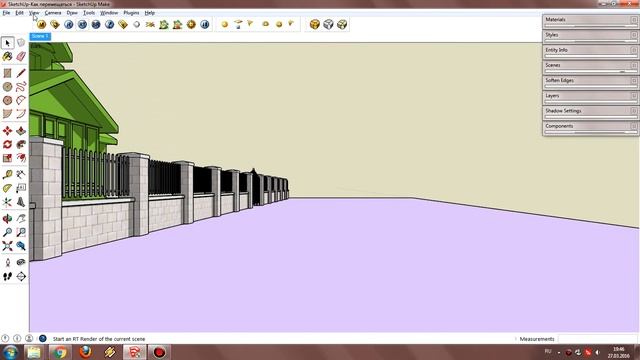Open Google Chrome from the taskbar

click(60, 352)
